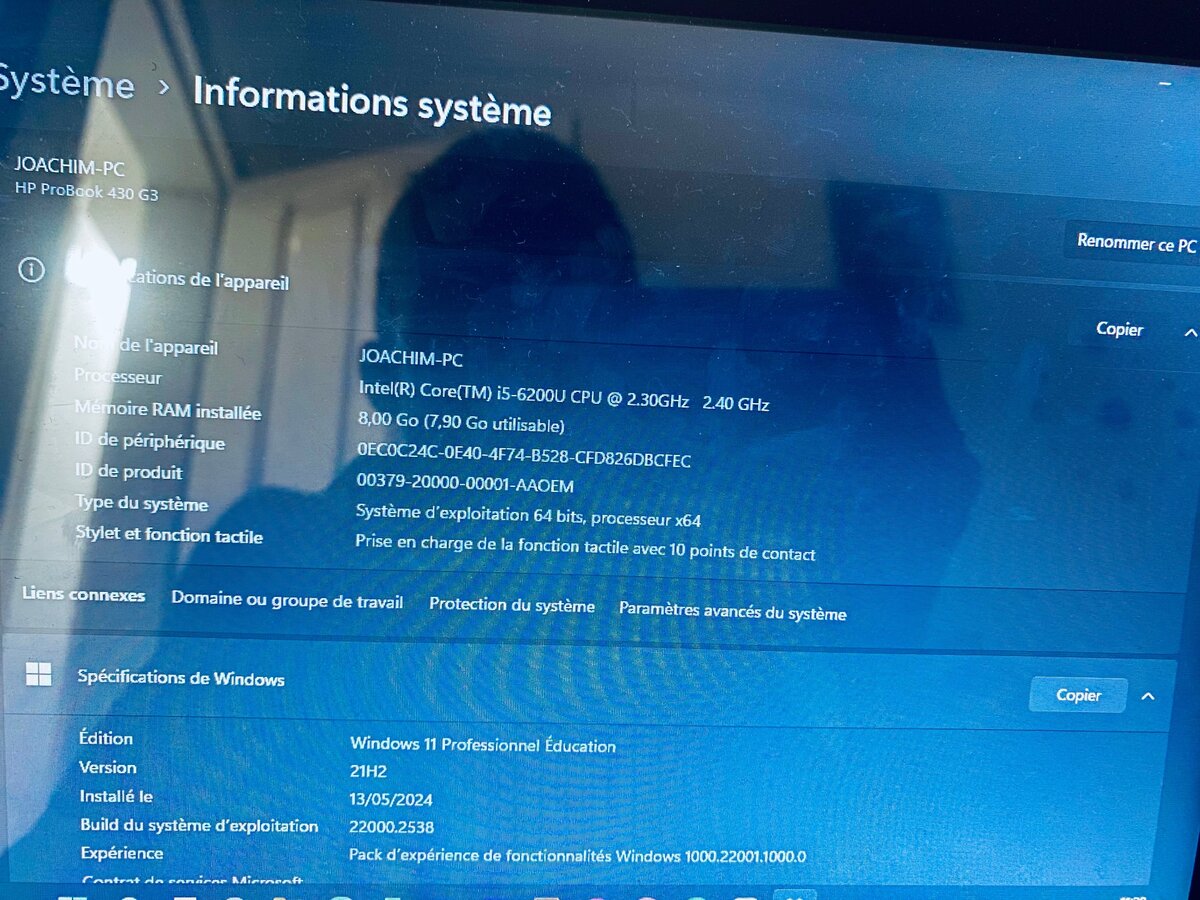Click the Build du système d'exploitation label
The image size is (1200, 900).
199,826
